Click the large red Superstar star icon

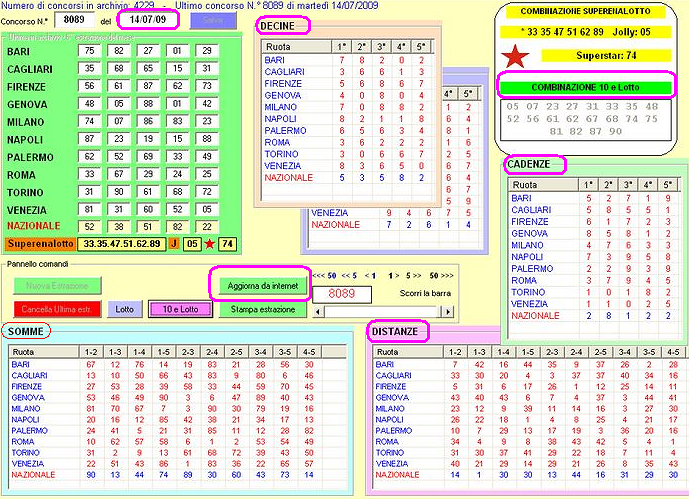515,56
